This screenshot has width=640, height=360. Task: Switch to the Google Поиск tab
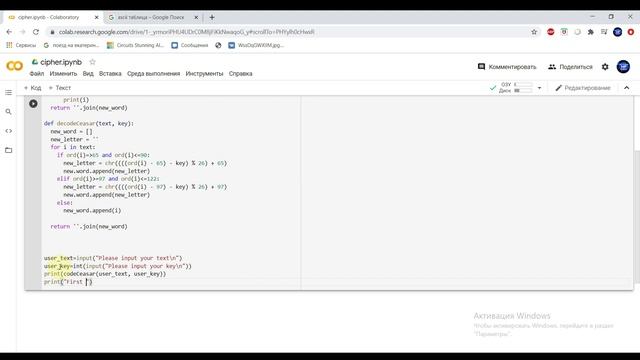(x=152, y=18)
